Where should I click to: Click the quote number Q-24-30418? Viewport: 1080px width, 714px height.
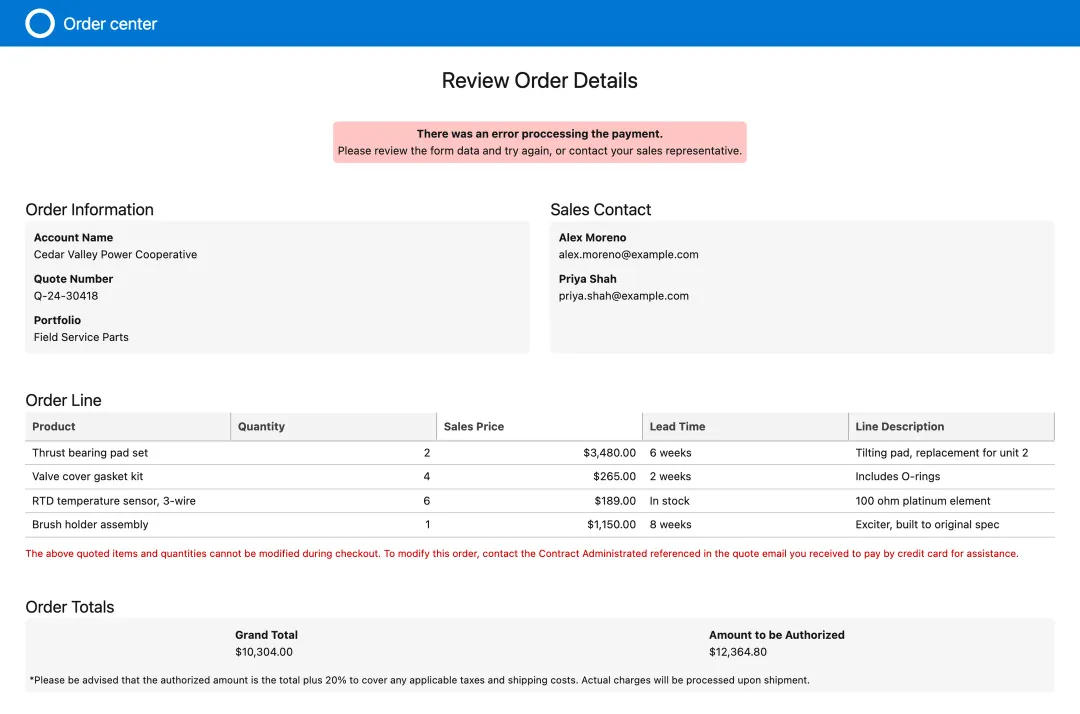coord(66,296)
